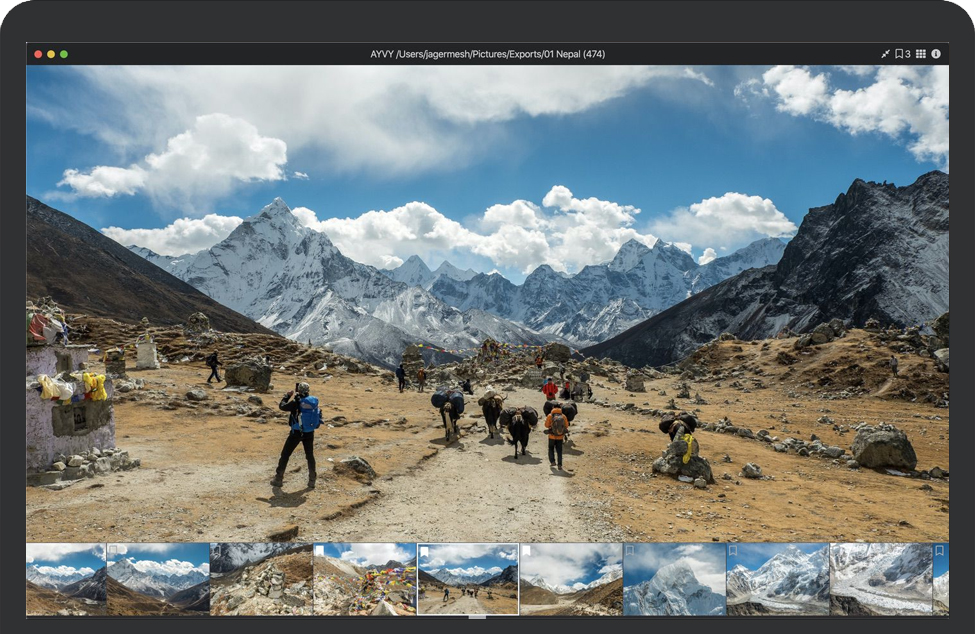Show image info with the info icon
Image resolution: width=975 pixels, height=634 pixels.
coord(936,54)
